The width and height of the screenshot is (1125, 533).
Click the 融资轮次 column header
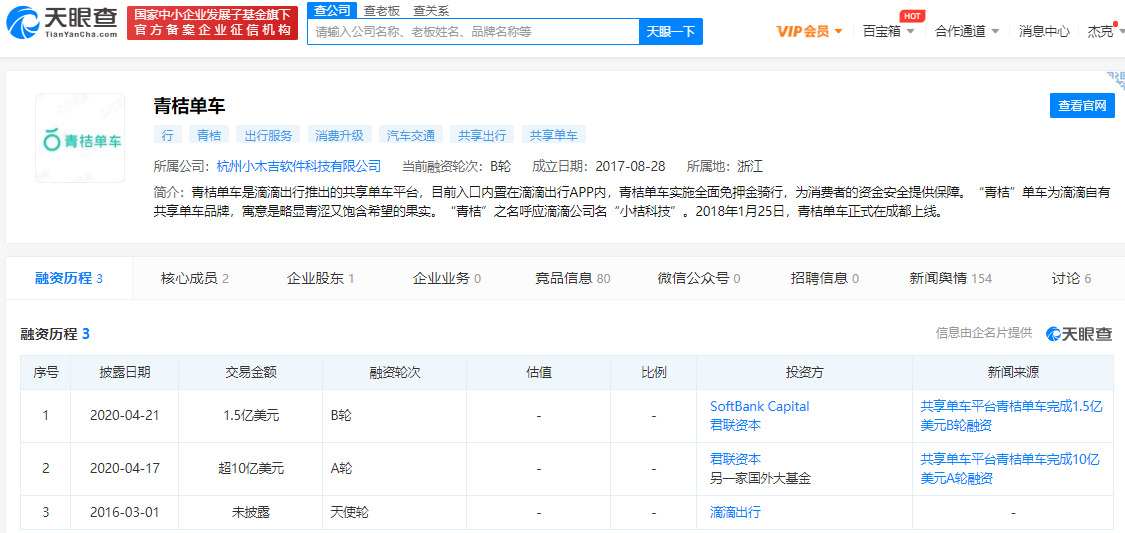click(395, 372)
